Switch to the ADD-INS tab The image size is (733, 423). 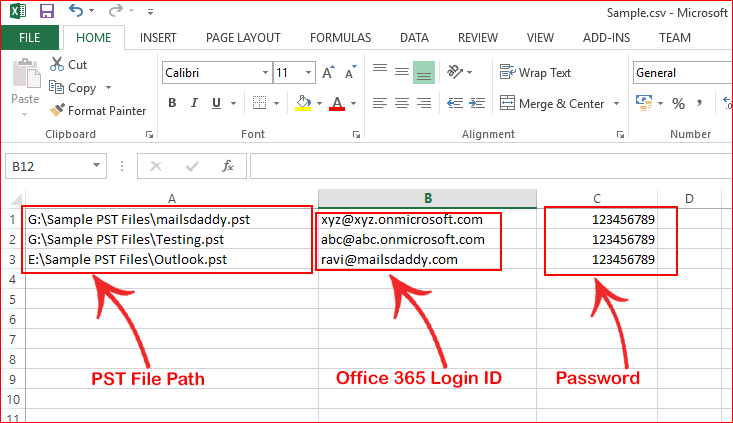606,37
